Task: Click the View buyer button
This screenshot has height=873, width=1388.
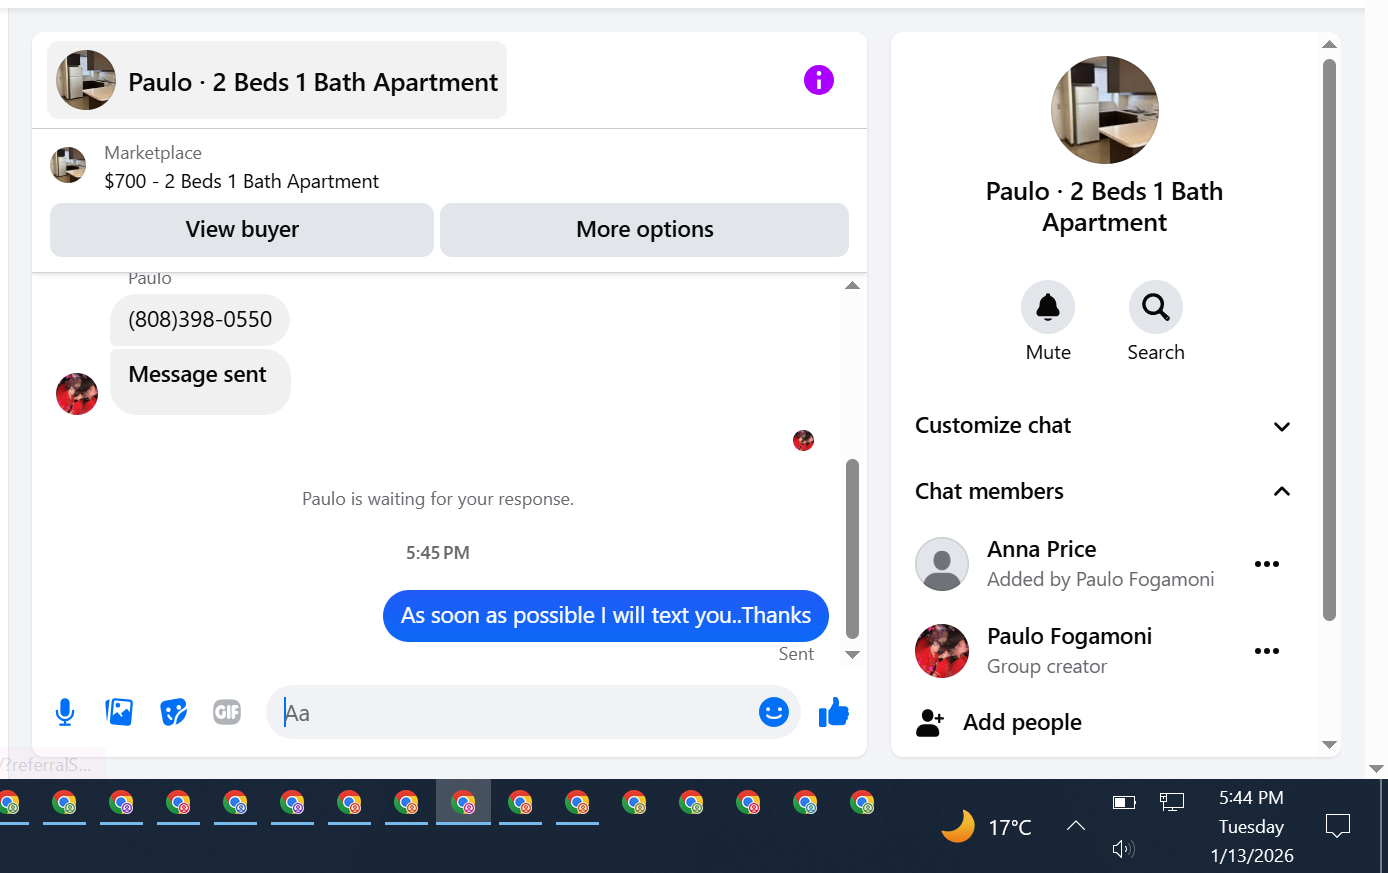Action: coord(242,229)
